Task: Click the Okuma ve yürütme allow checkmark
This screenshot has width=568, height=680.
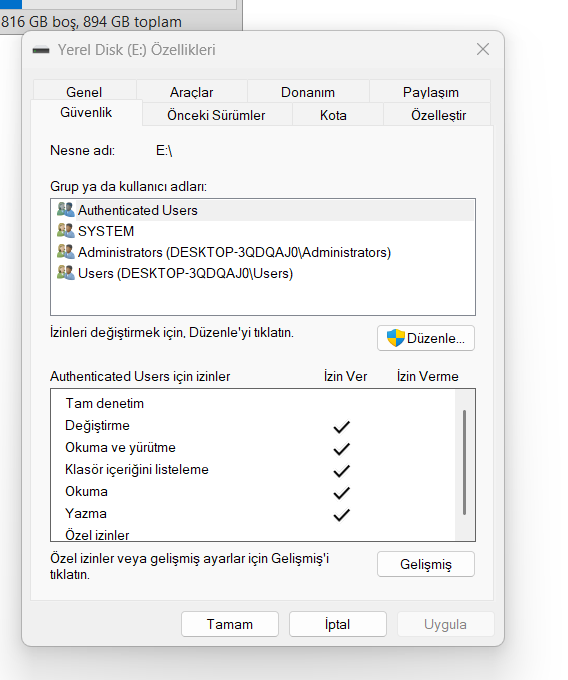Action: tap(342, 449)
